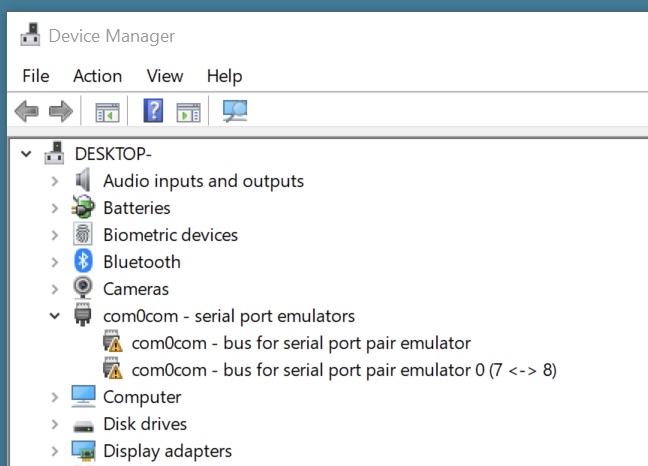Collapse the com0com serial port emulators node
This screenshot has width=648, height=466.
point(55,316)
